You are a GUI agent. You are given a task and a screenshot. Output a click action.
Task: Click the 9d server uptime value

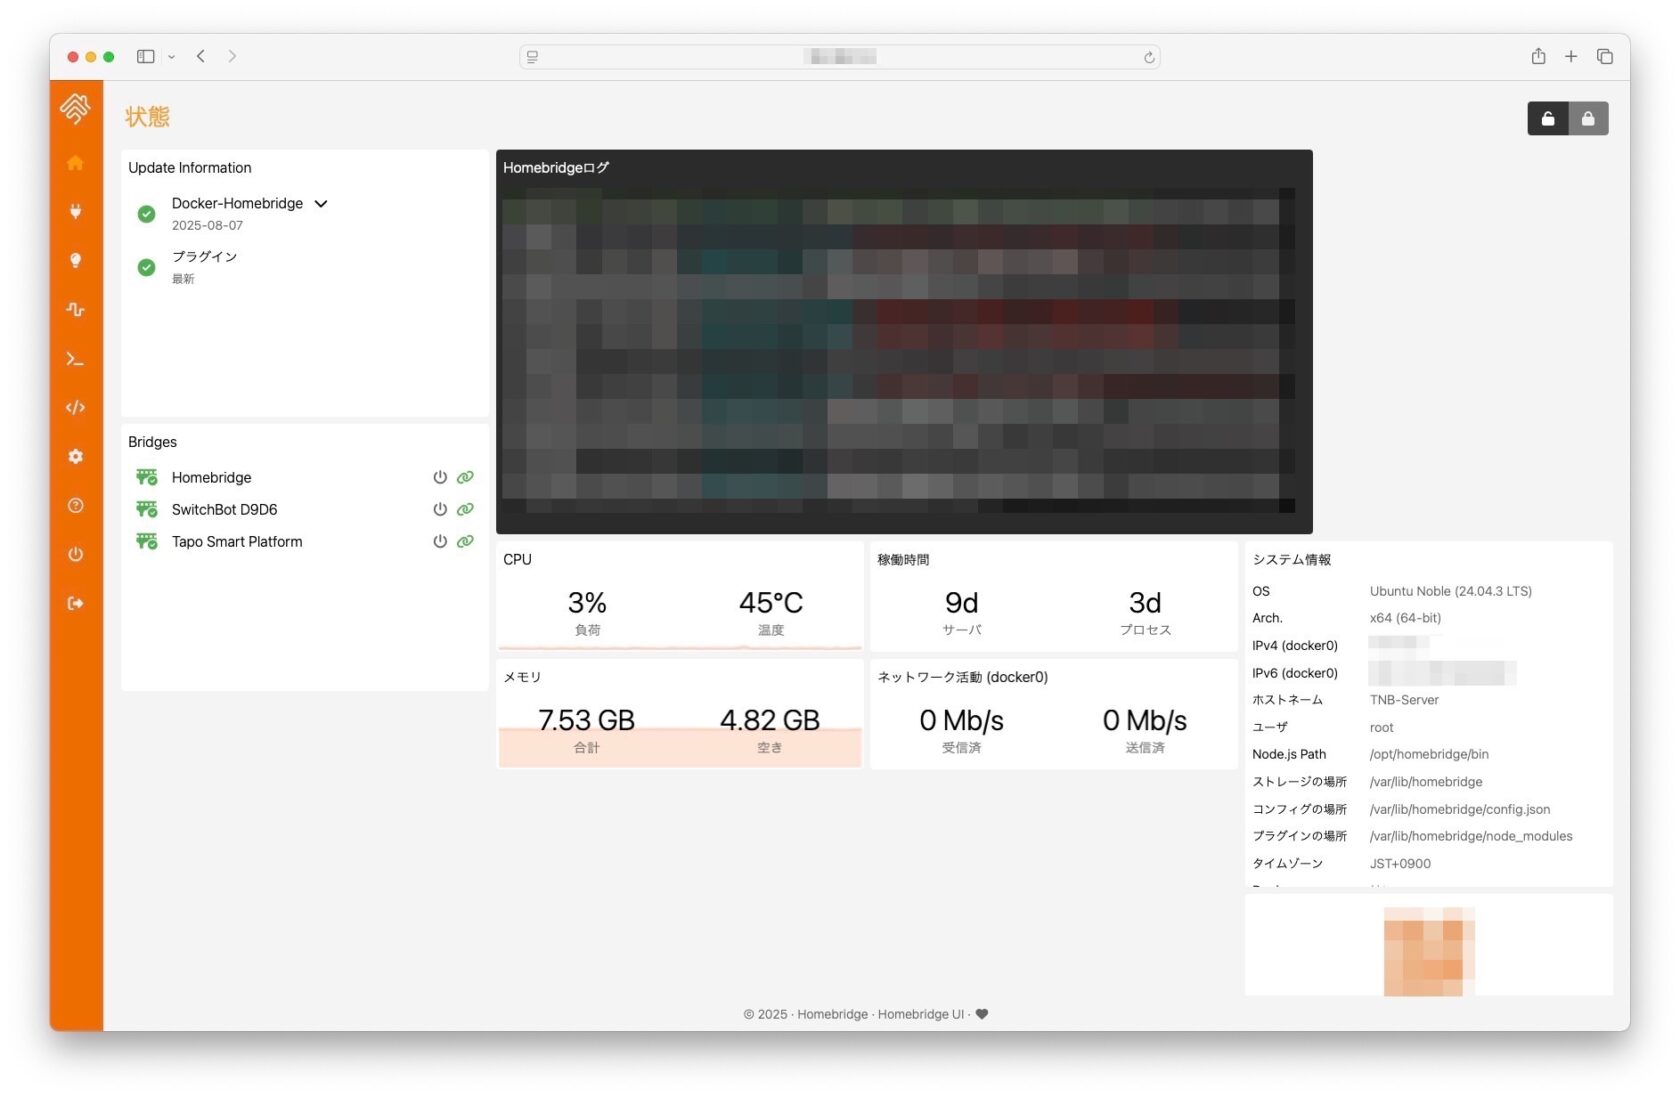(961, 603)
